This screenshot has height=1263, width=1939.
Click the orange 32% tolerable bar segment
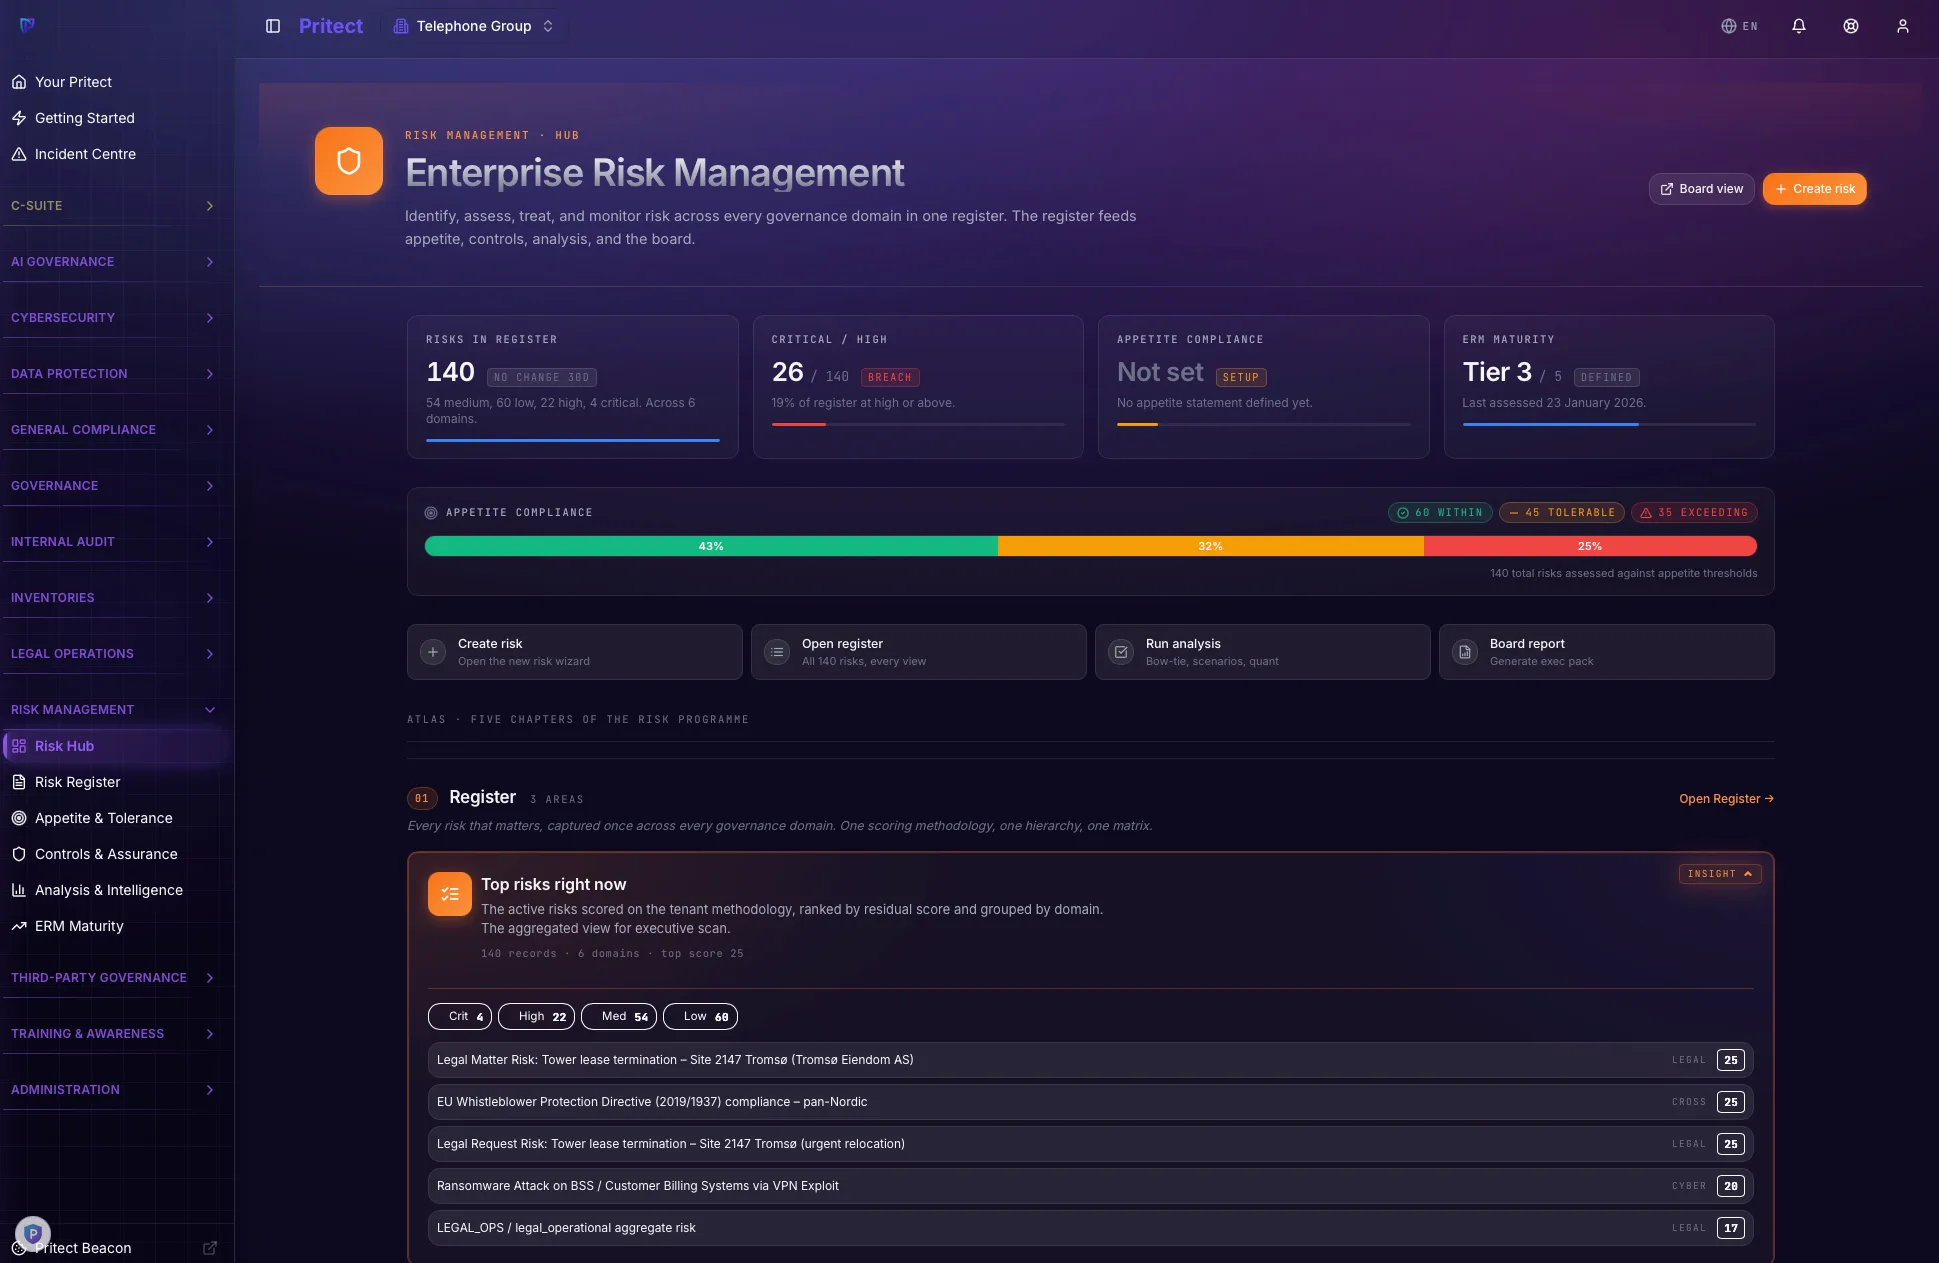click(1211, 546)
